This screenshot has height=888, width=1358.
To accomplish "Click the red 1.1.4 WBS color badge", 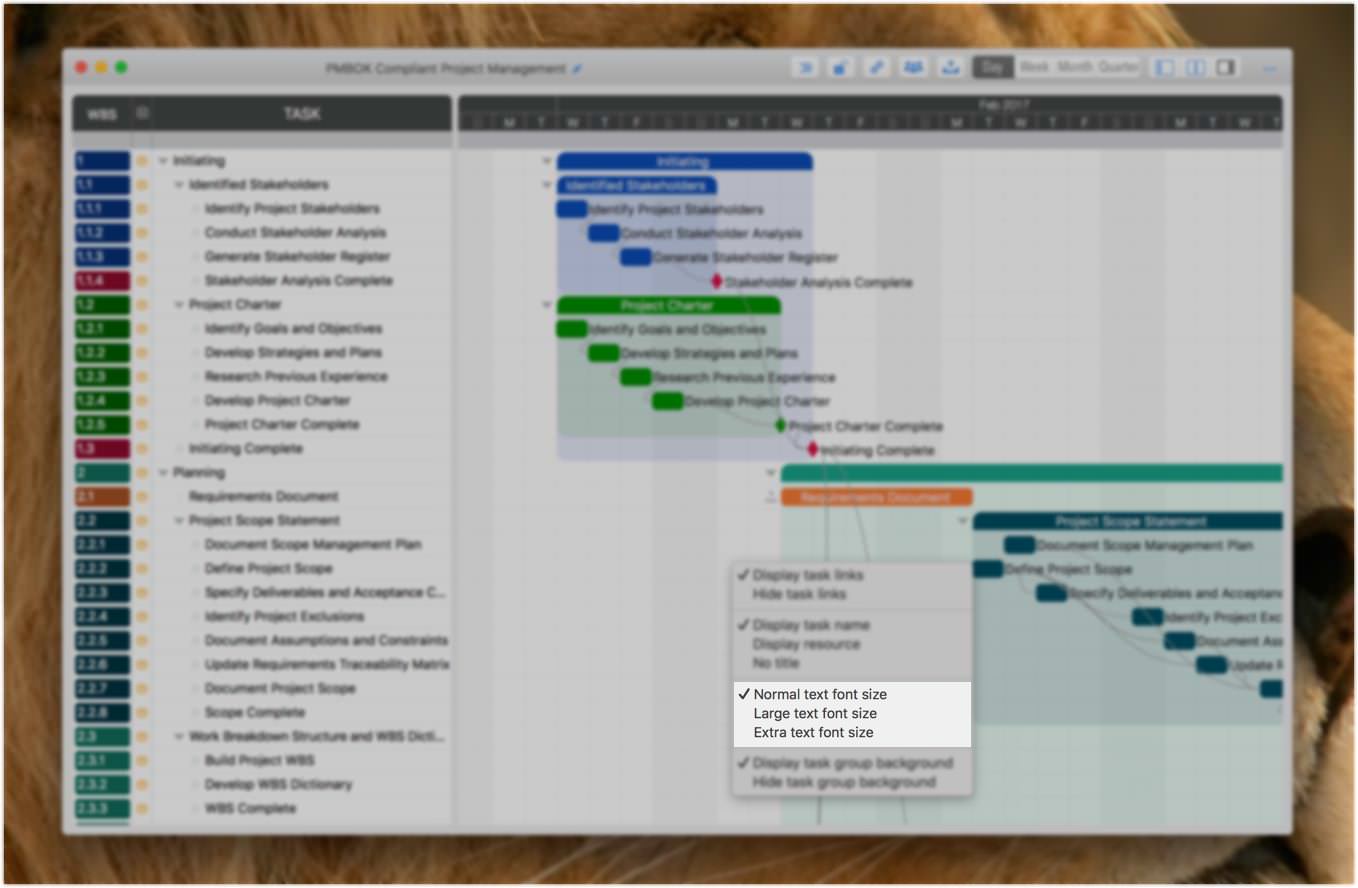I will pos(102,281).
